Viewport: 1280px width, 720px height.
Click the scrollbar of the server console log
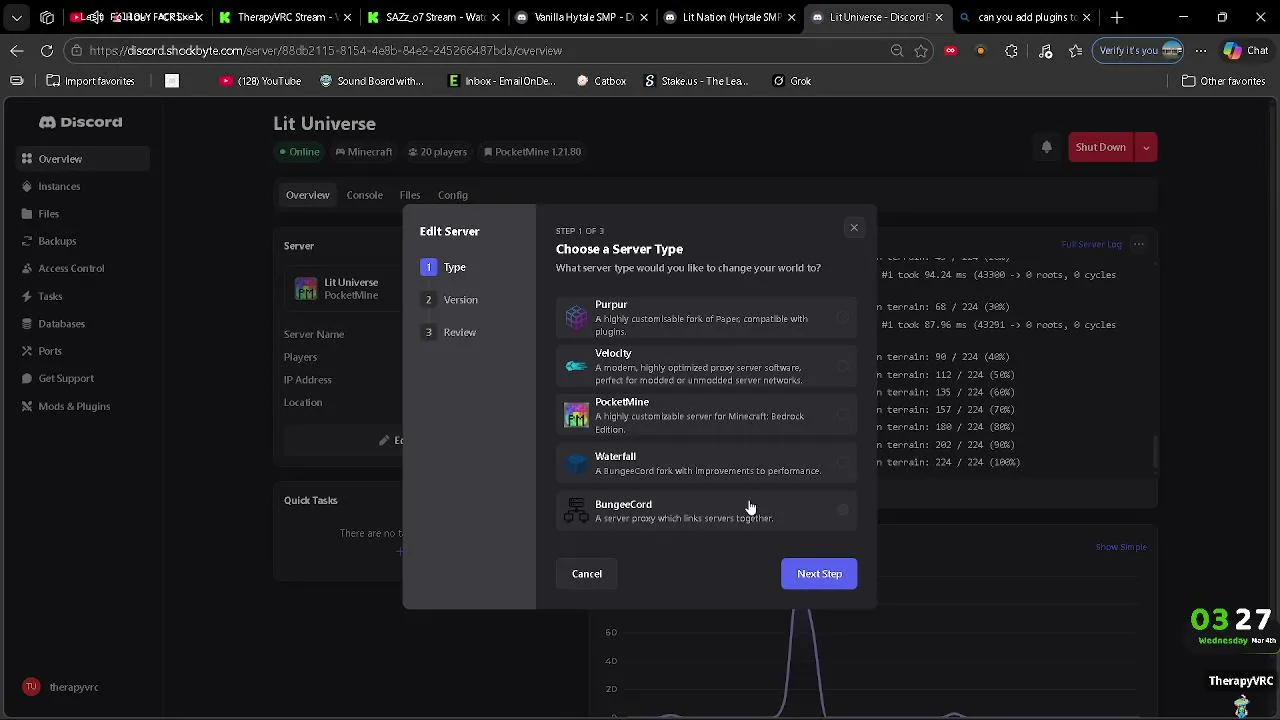[x=1155, y=451]
